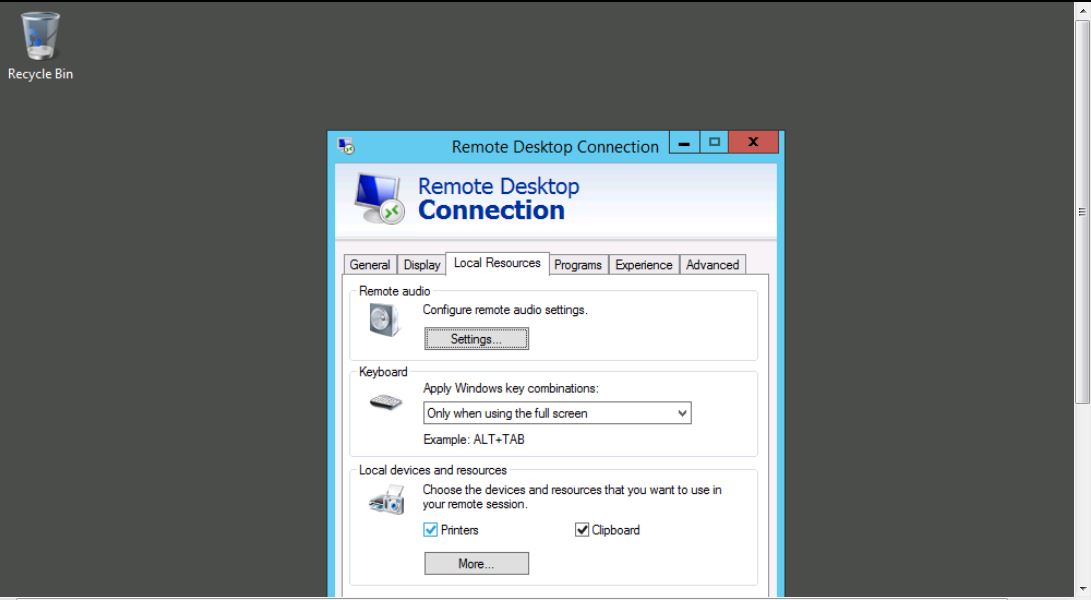Click the vertical scrollbar thumb

(x=1082, y=212)
